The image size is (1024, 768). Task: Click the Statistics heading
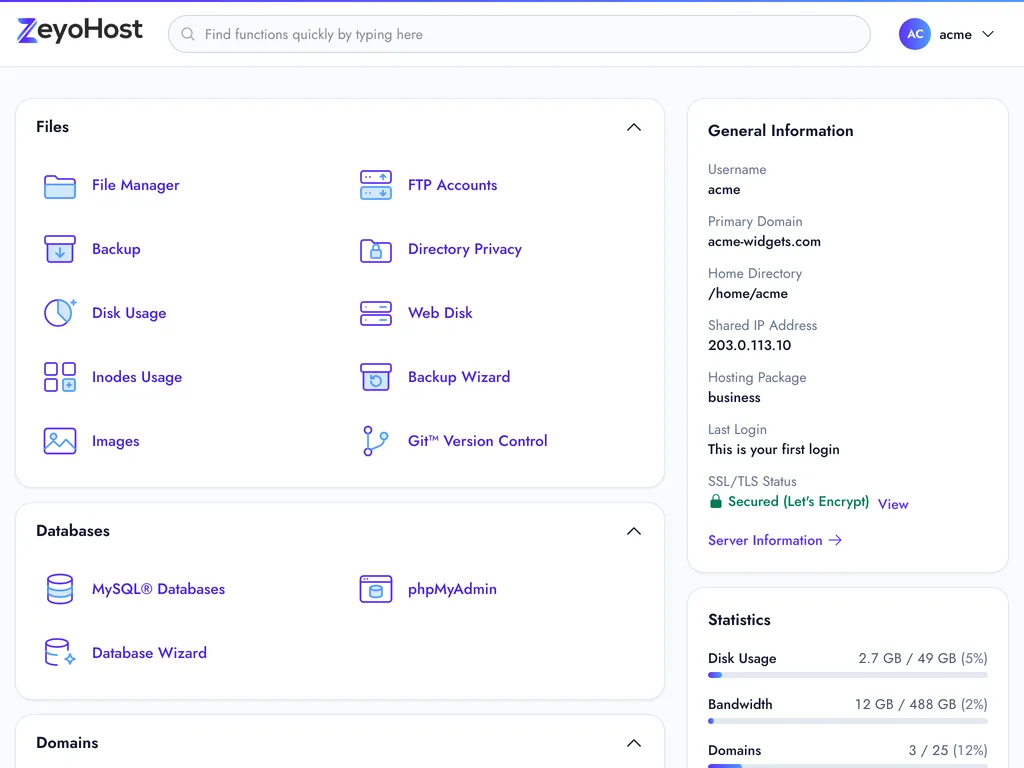pos(739,620)
